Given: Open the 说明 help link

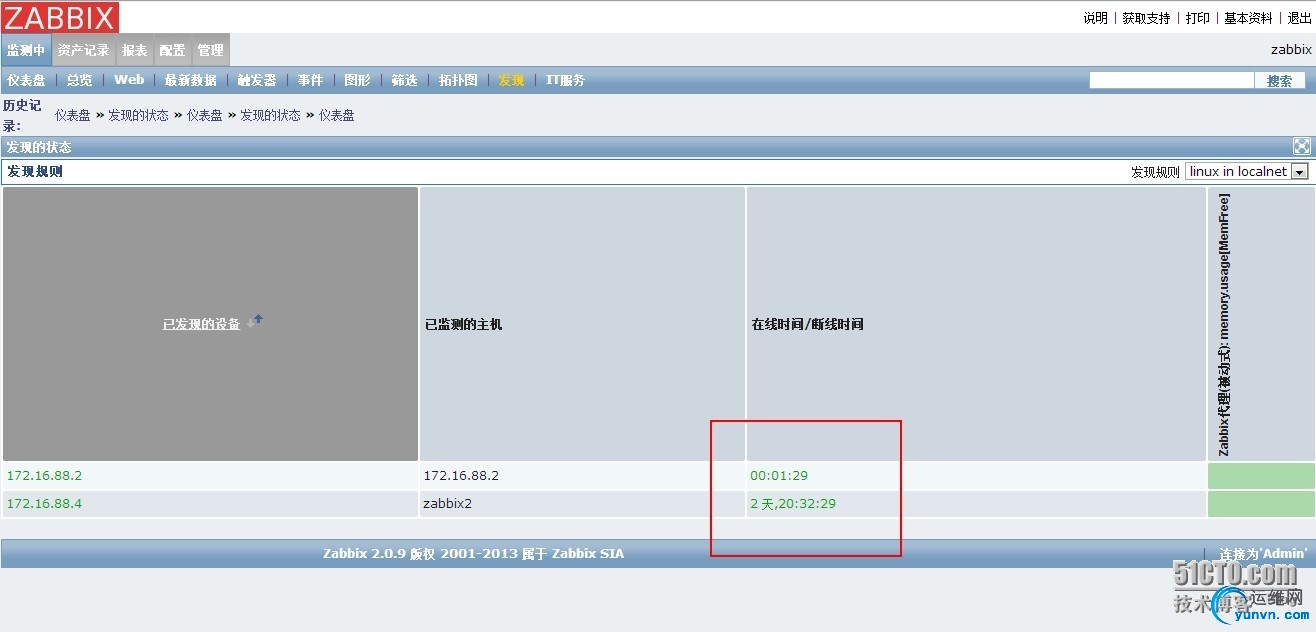Looking at the screenshot, I should (1095, 18).
